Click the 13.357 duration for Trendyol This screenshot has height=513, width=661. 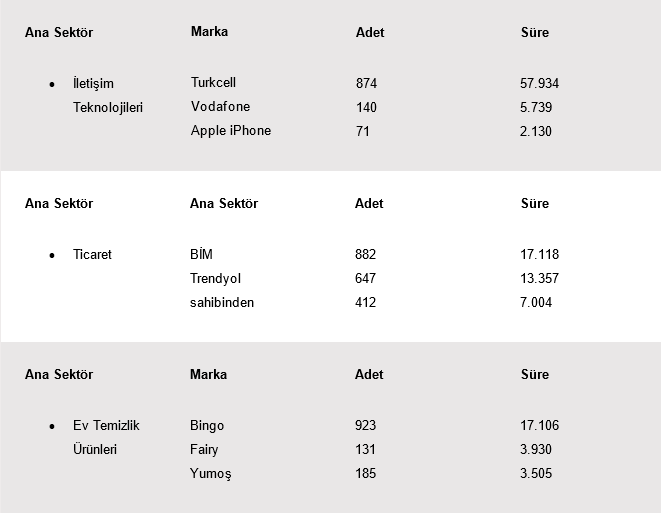tap(539, 279)
